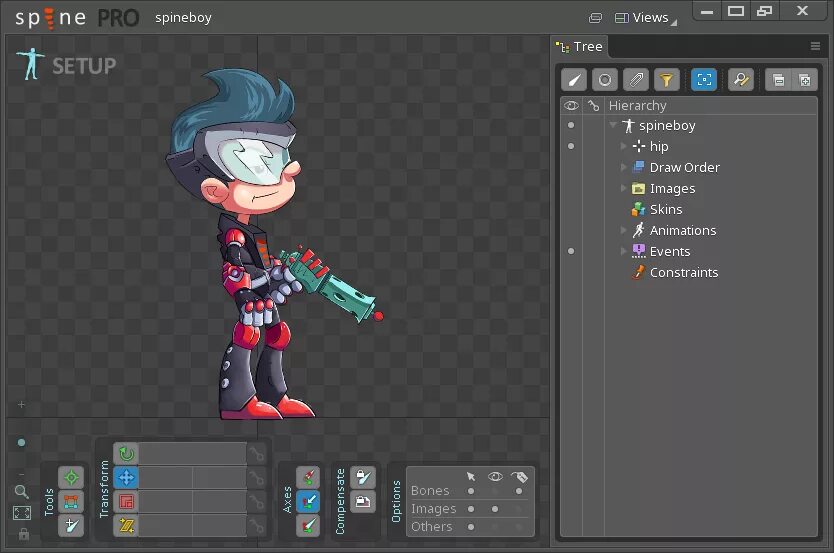Image resolution: width=834 pixels, height=553 pixels.
Task: Toggle visibility dot for spineboy row
Action: [571, 125]
